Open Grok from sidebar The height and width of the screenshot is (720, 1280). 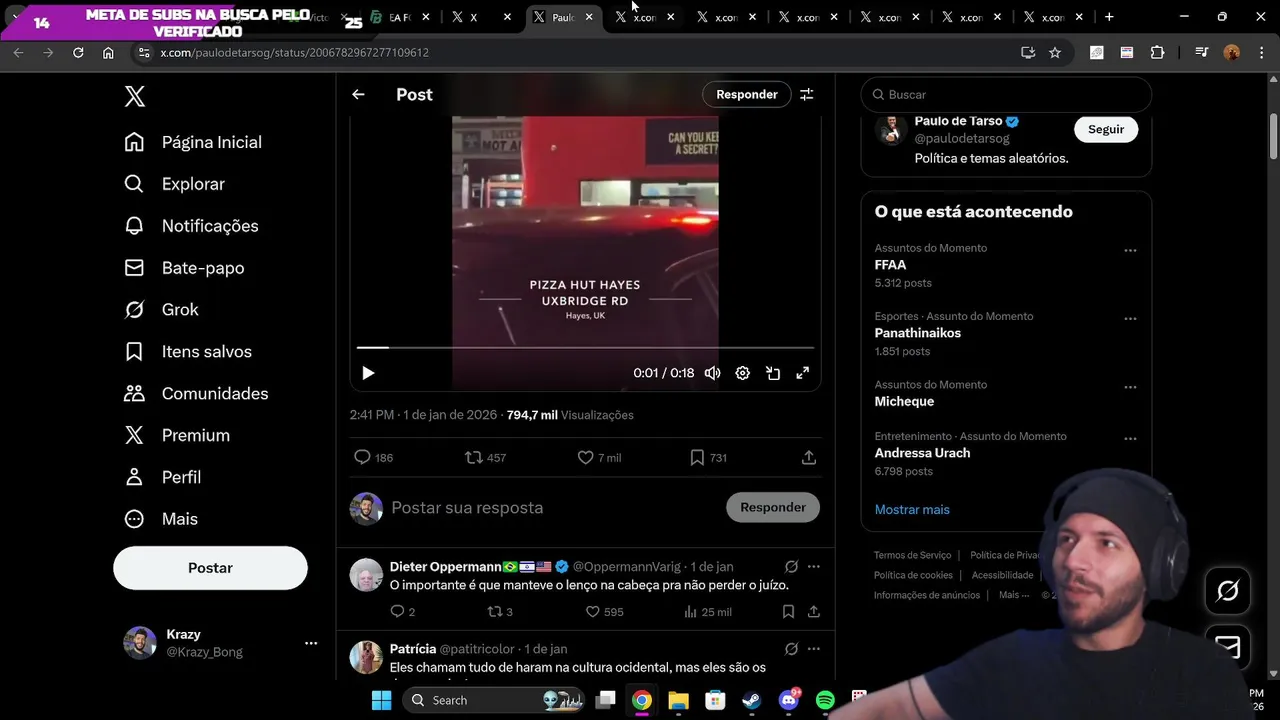point(161,310)
